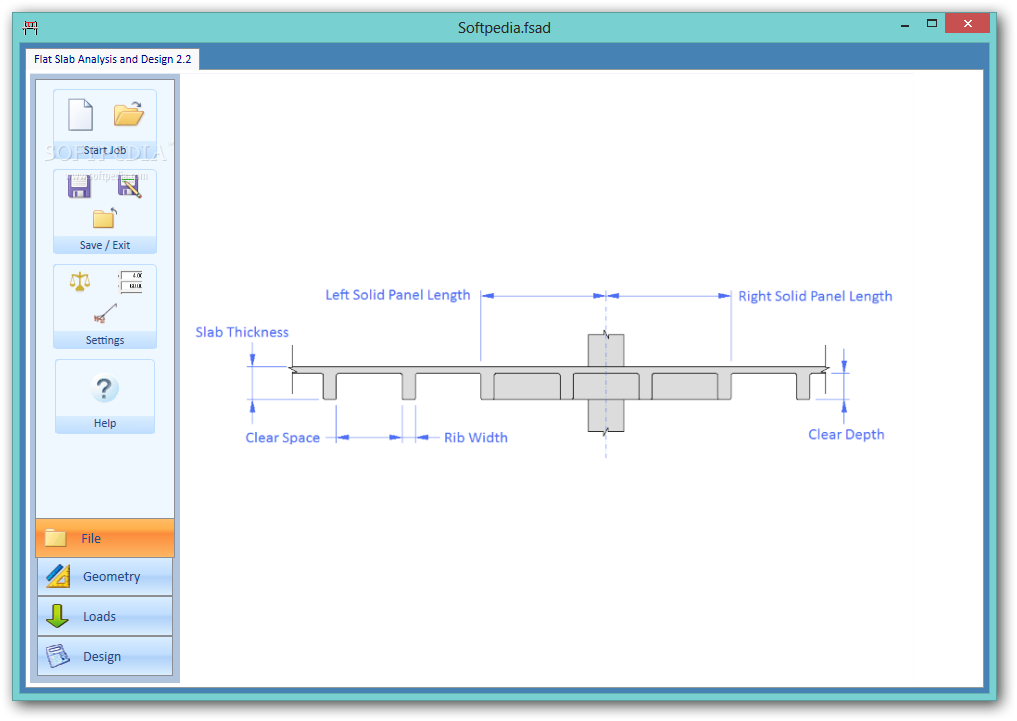
Task: Click the Slab Thickness label in the diagram
Action: [x=242, y=332]
